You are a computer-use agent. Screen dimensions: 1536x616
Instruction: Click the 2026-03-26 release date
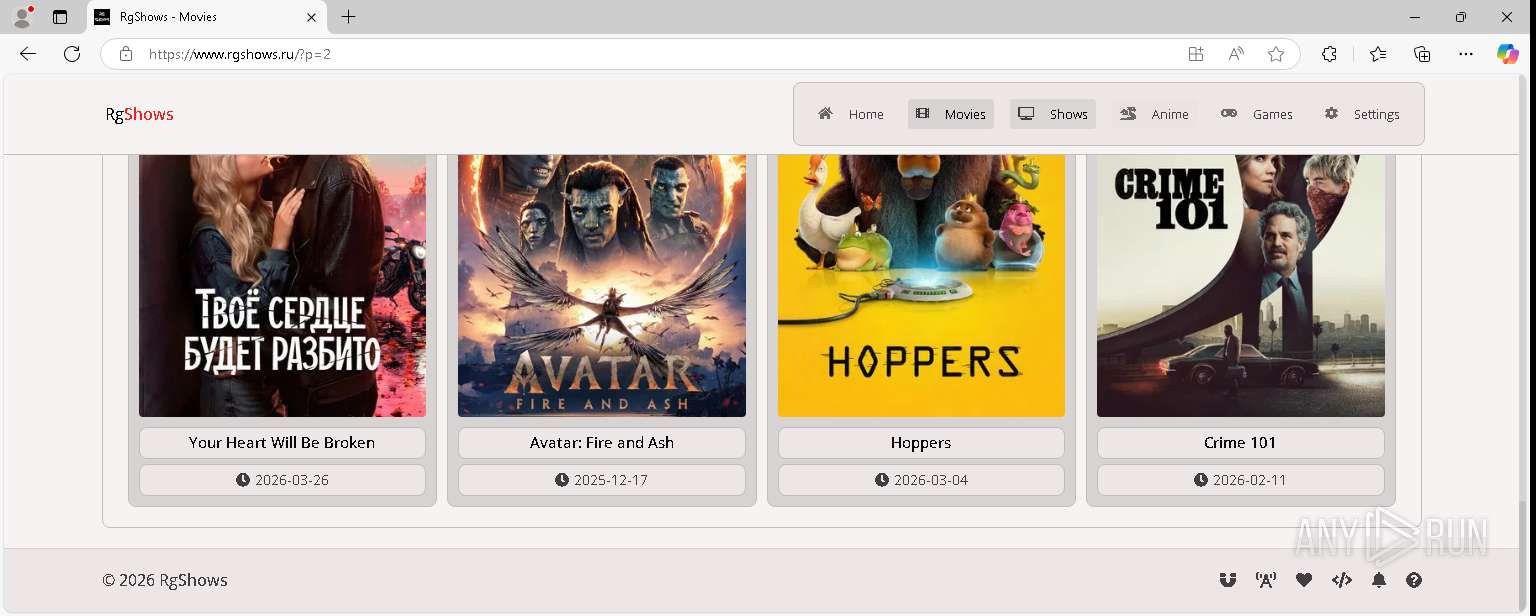pos(282,480)
